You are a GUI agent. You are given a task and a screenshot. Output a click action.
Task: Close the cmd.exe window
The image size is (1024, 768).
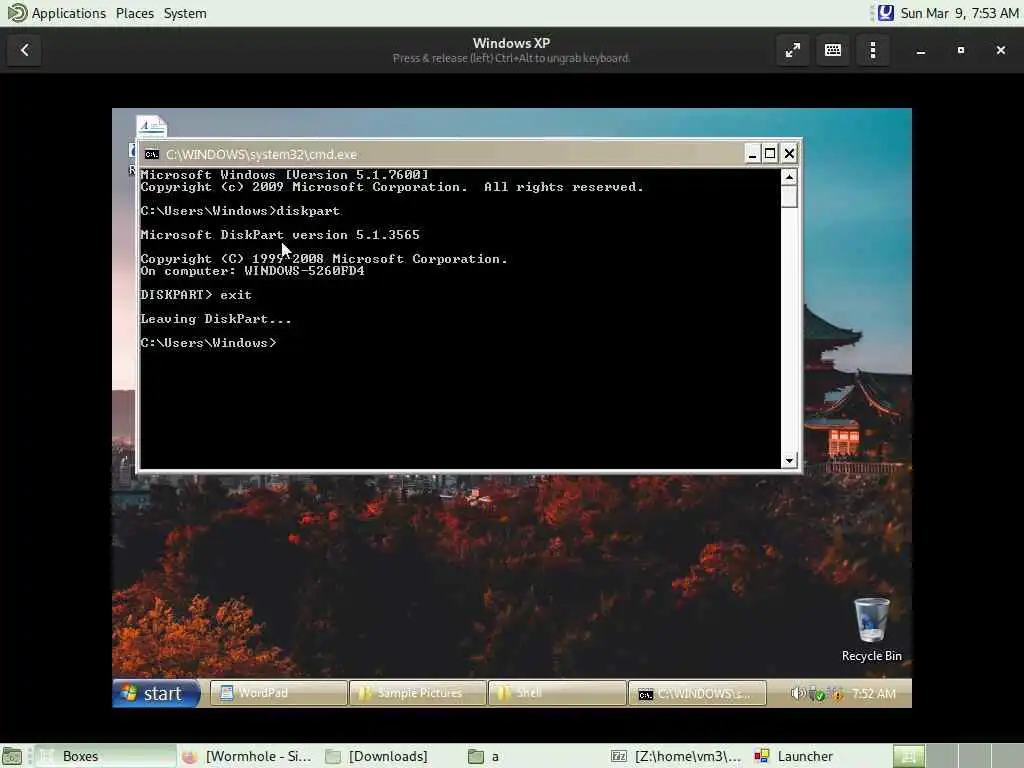[790, 153]
